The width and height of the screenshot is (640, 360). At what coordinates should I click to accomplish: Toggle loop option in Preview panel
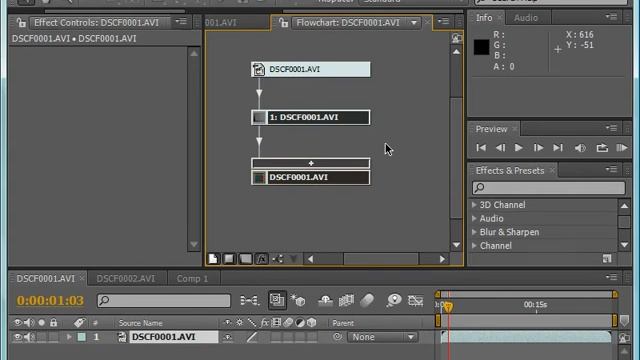tap(602, 148)
